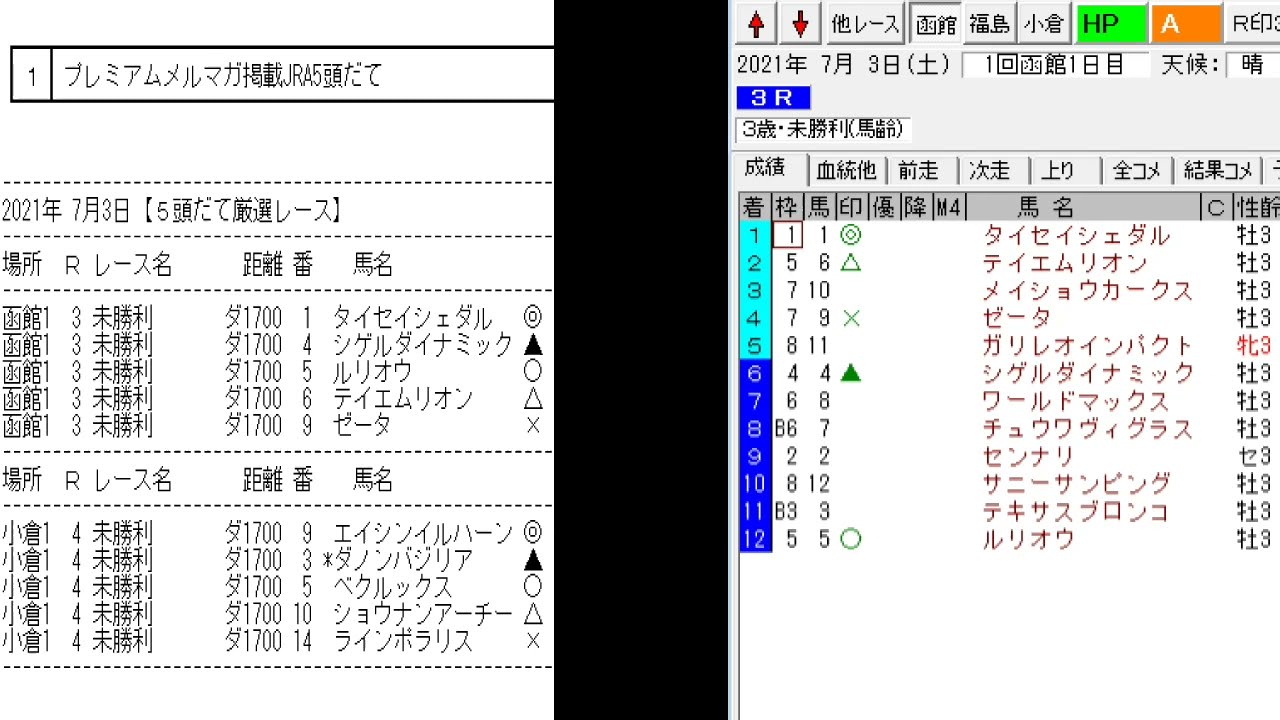Open the 血統他 tab

click(846, 171)
